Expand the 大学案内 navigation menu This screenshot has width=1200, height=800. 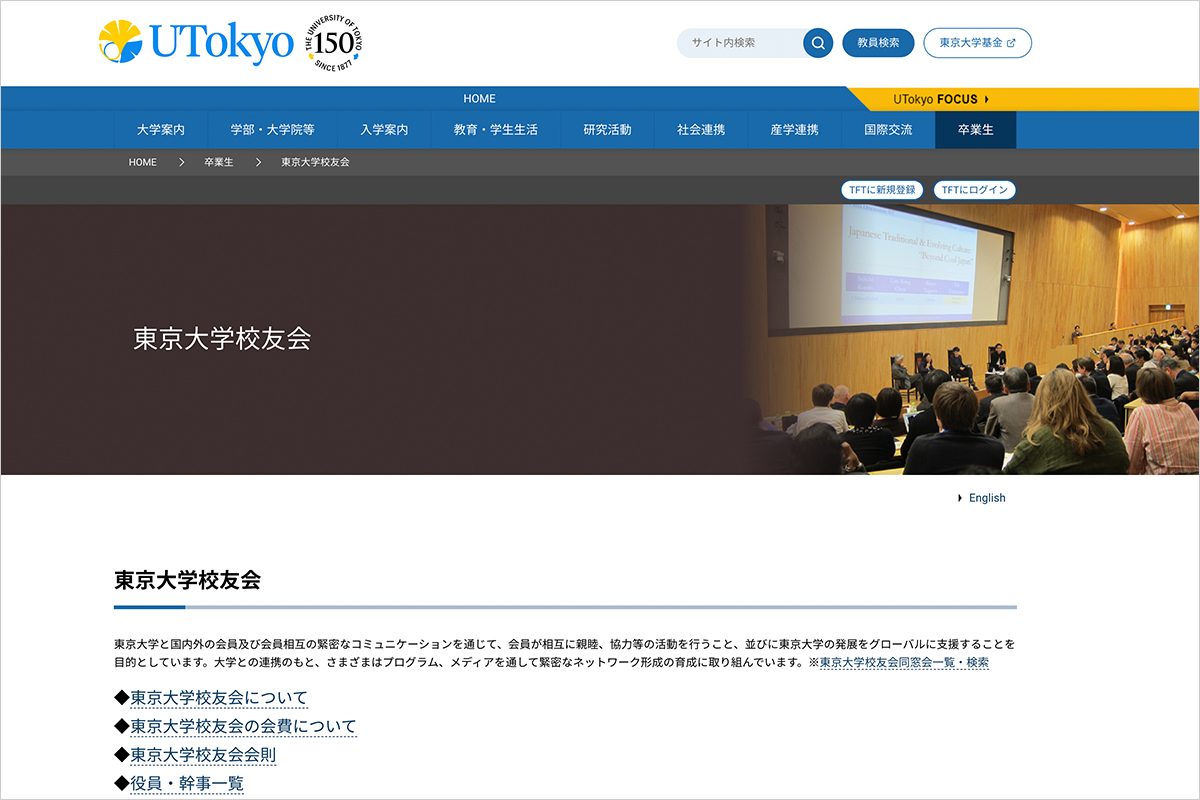(x=162, y=129)
